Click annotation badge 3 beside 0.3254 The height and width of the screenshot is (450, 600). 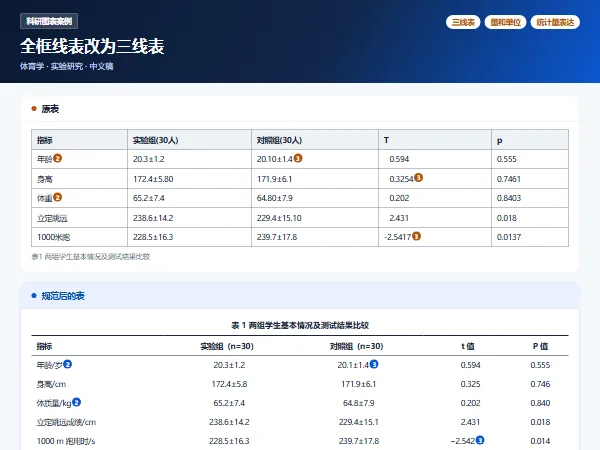tap(418, 178)
